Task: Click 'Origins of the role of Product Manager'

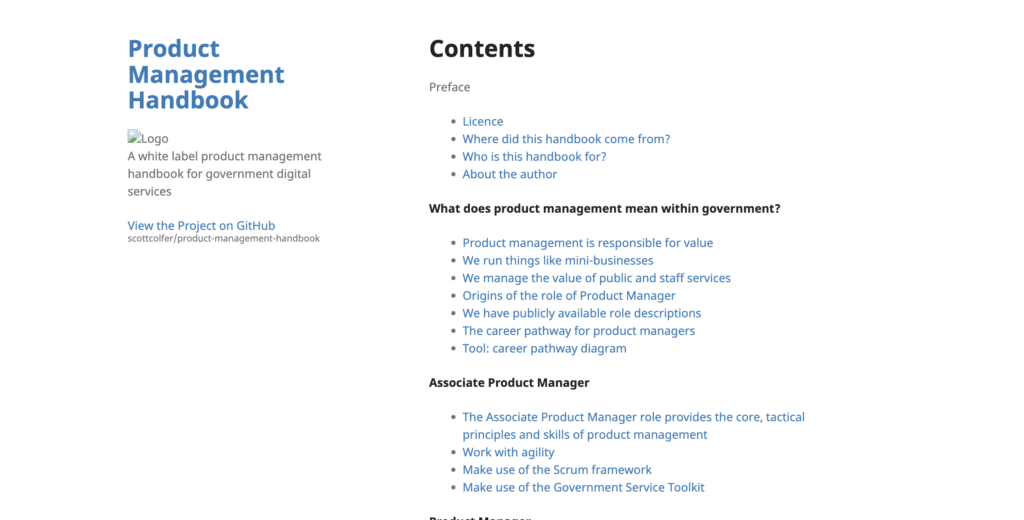Action: [x=568, y=296]
